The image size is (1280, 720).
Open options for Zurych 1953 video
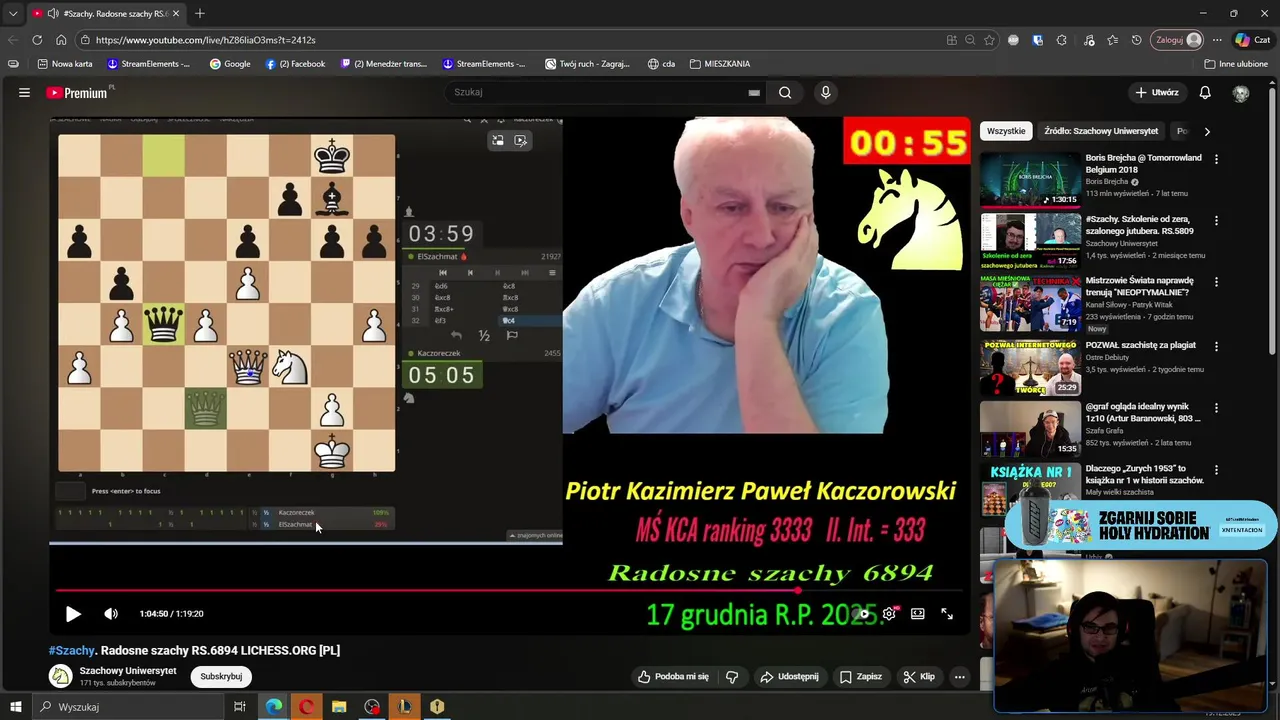tap(1216, 470)
